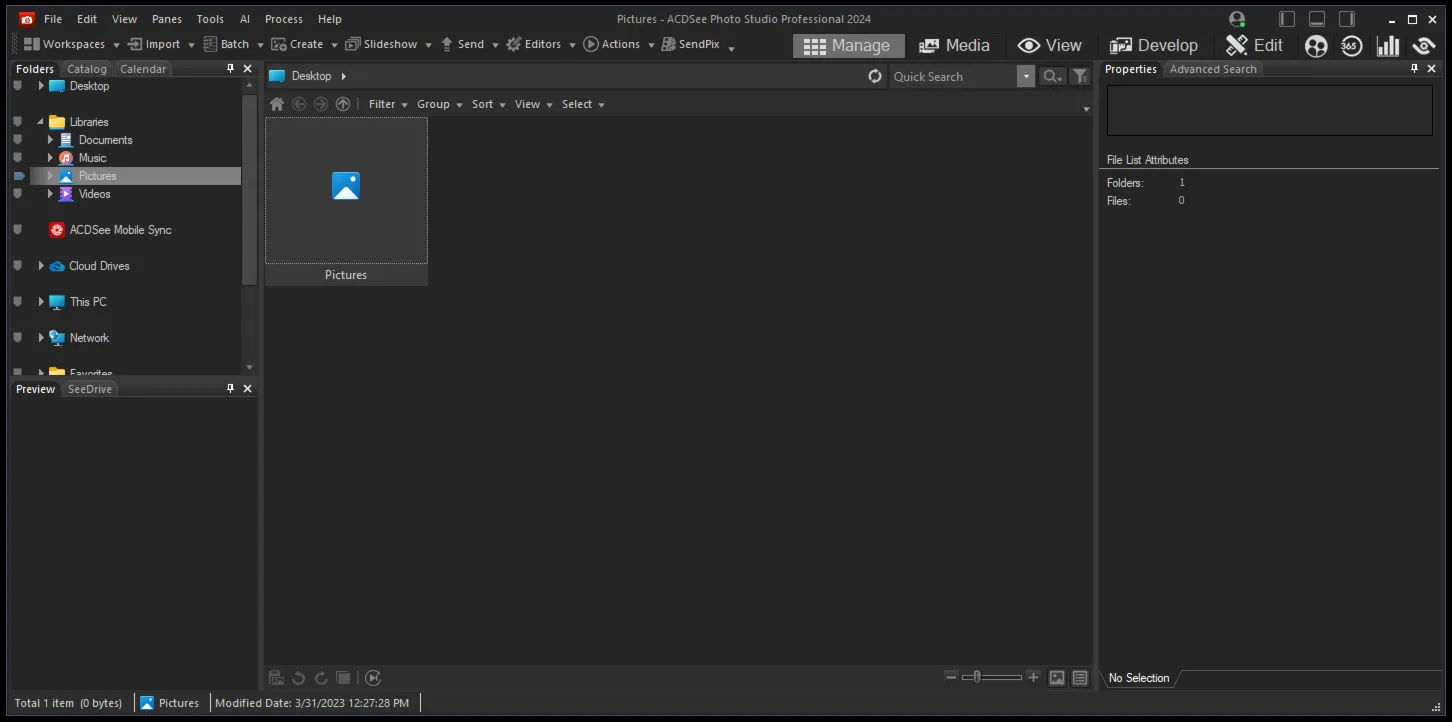
Task: Toggle auto-hide pin on Properties pane
Action: (1414, 69)
